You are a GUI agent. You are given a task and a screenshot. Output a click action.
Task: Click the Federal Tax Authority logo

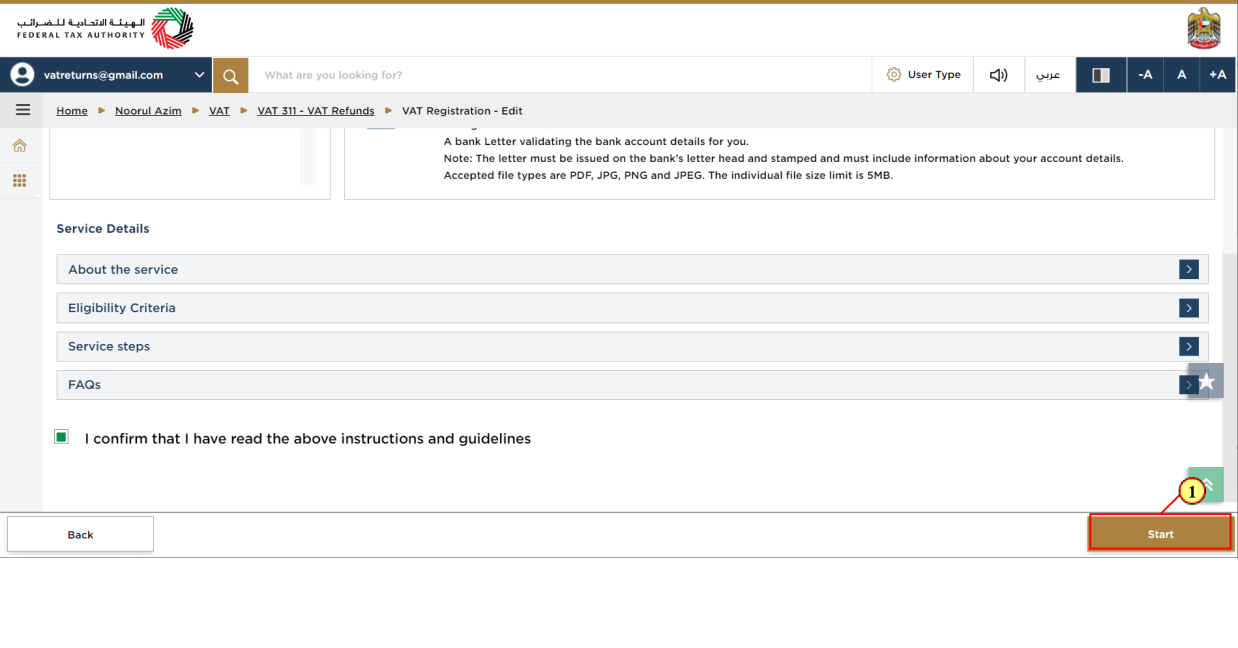tap(105, 28)
